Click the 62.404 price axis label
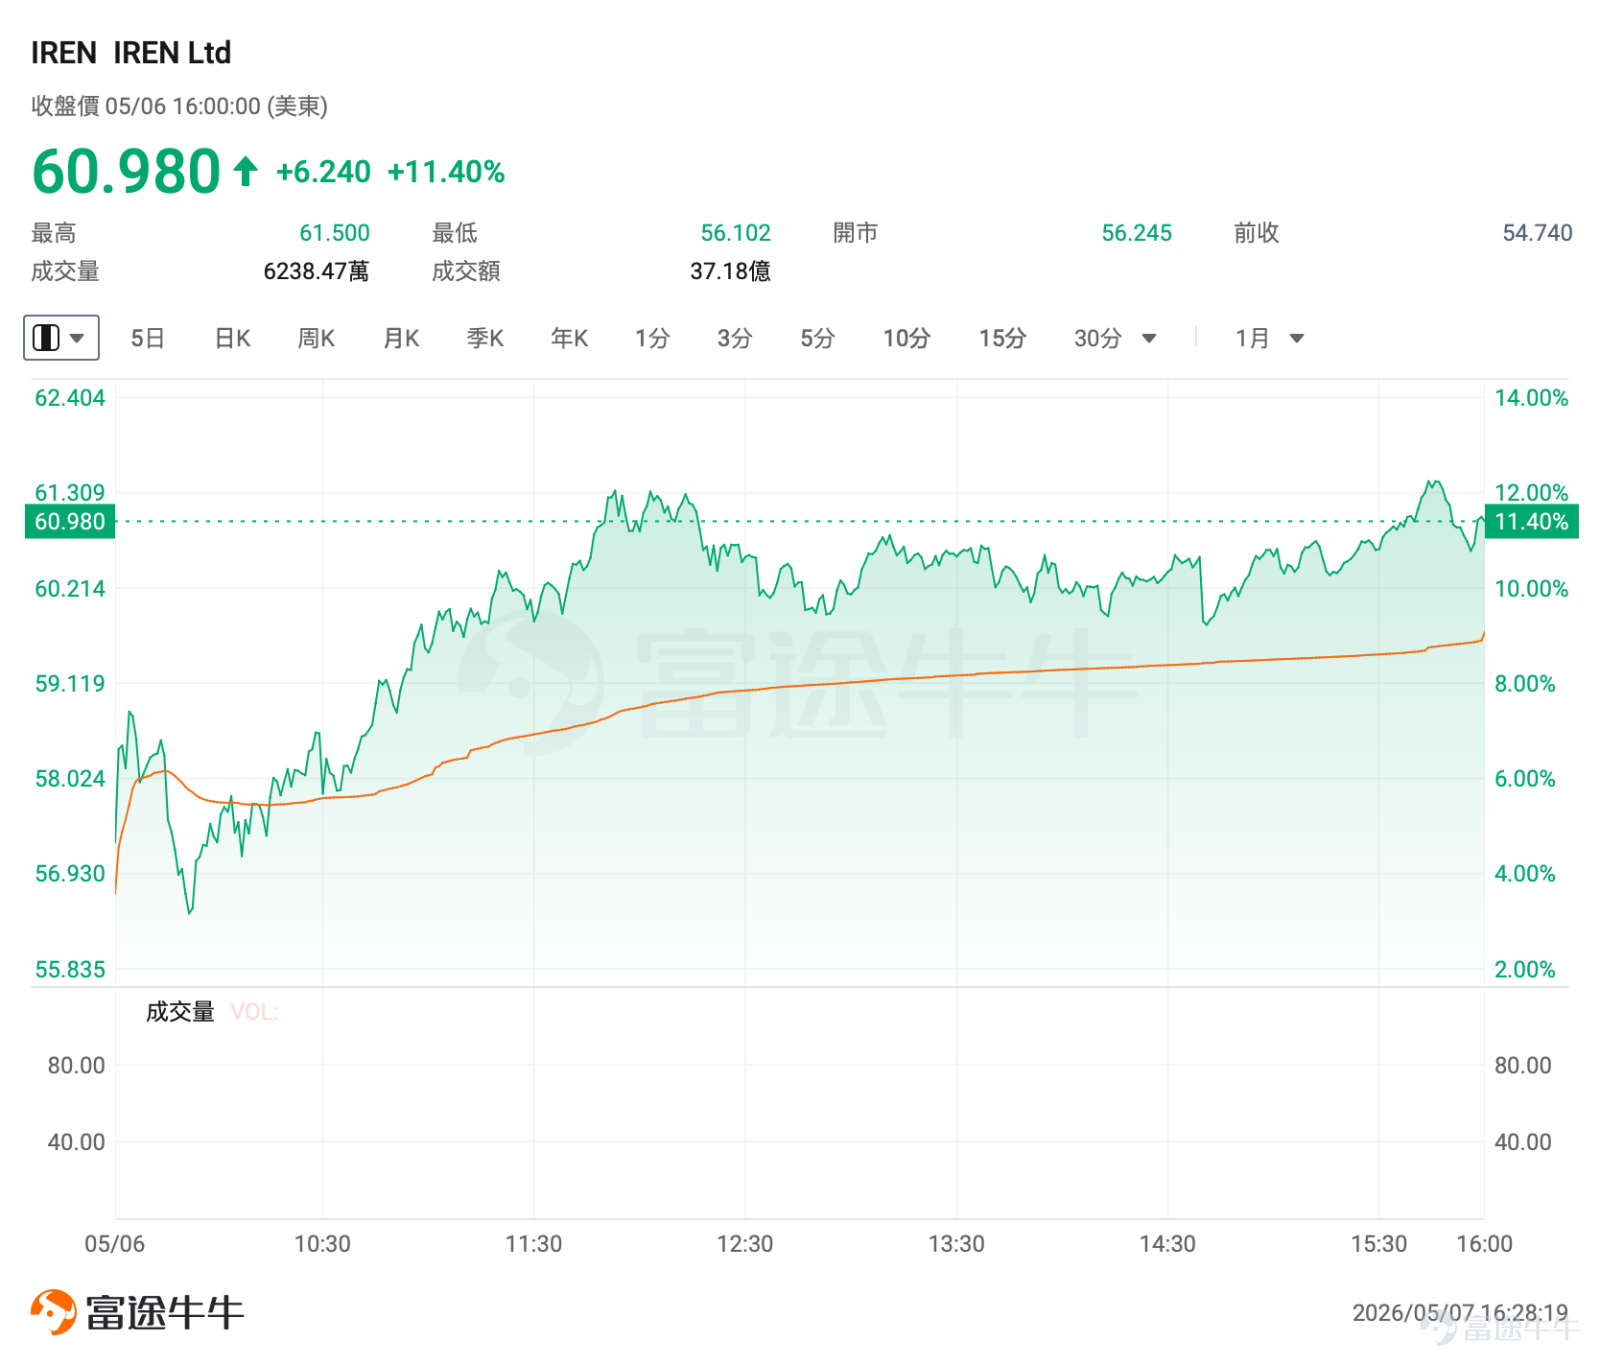This screenshot has width=1600, height=1364. (70, 398)
